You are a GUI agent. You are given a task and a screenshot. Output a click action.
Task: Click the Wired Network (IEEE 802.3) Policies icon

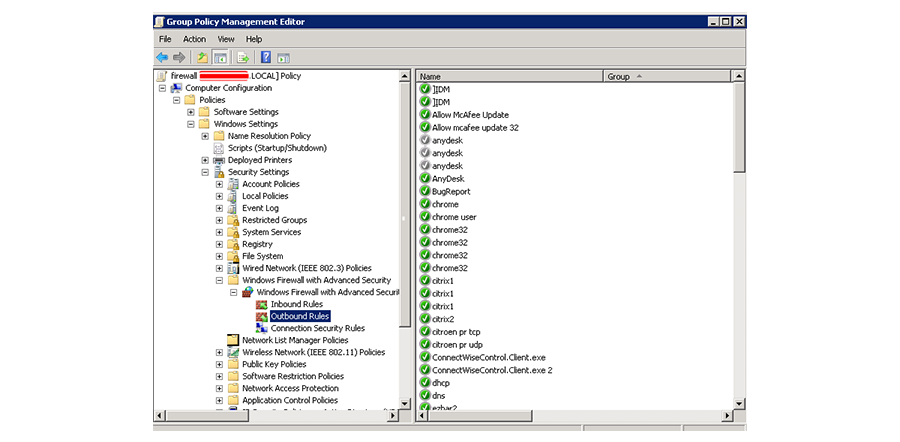[233, 268]
